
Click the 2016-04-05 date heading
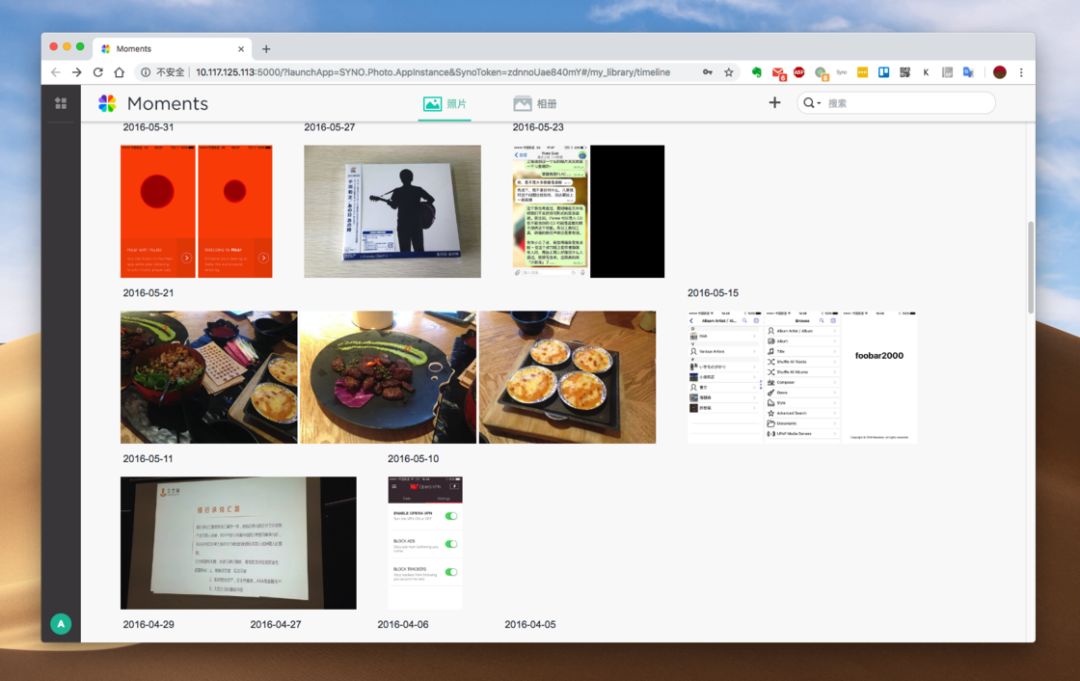(x=530, y=625)
